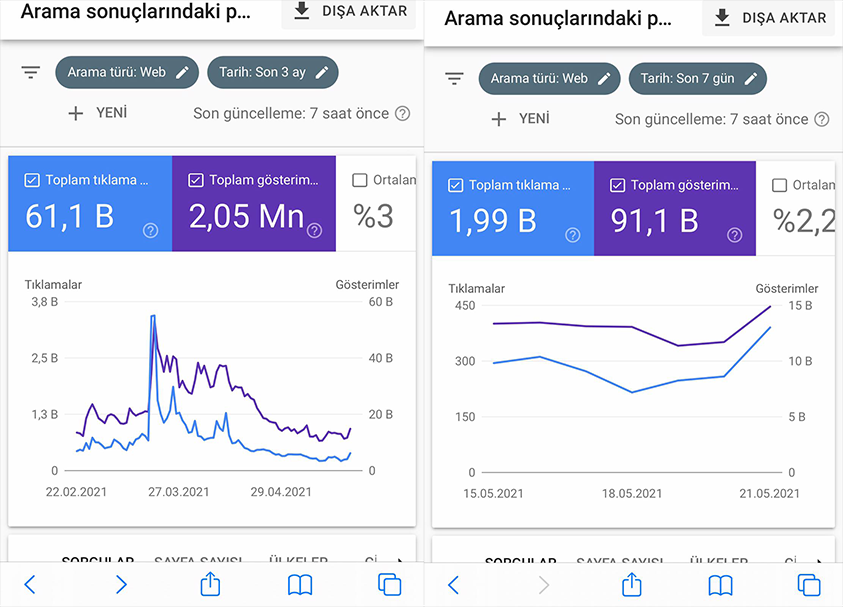843x607 pixels.
Task: Toggle Toplam tıklama checkbox on left card
Action: click(32, 180)
